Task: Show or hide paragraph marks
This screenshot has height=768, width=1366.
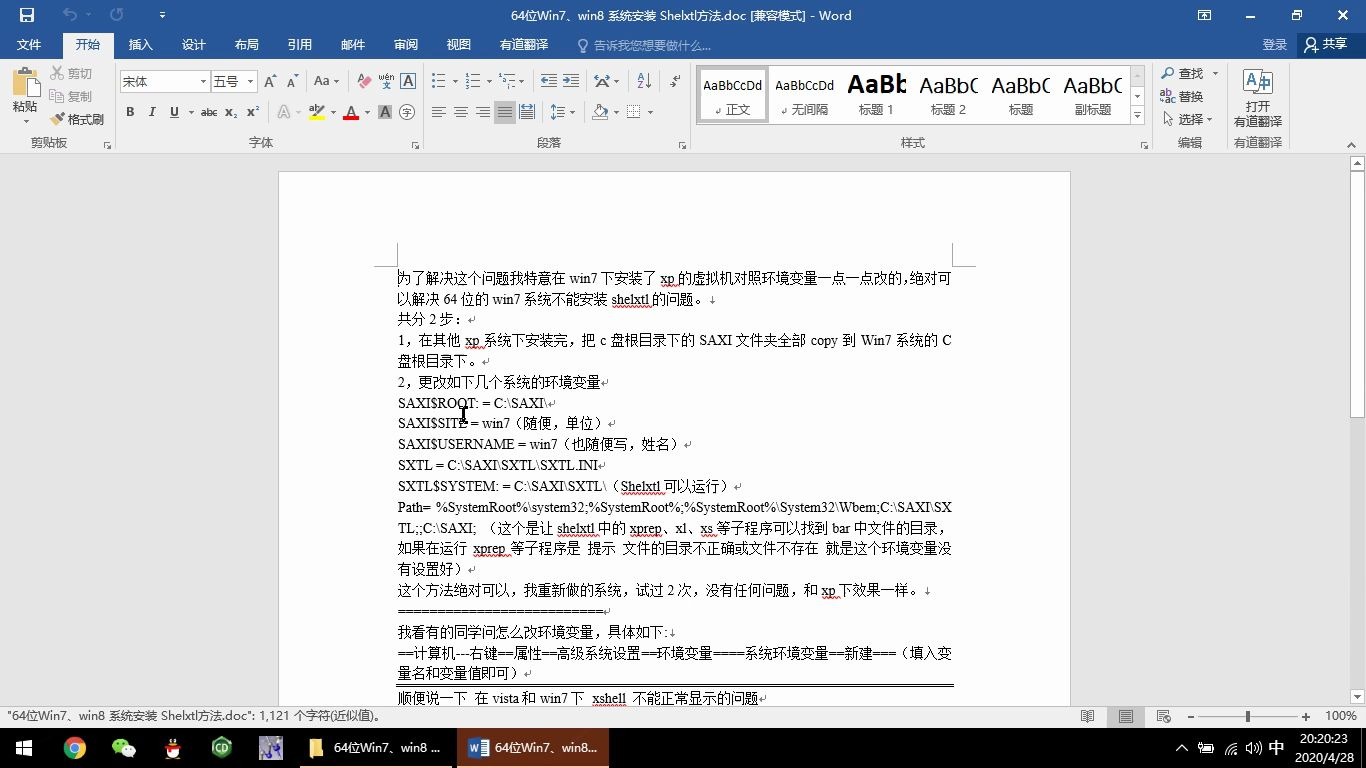Action: (675, 81)
